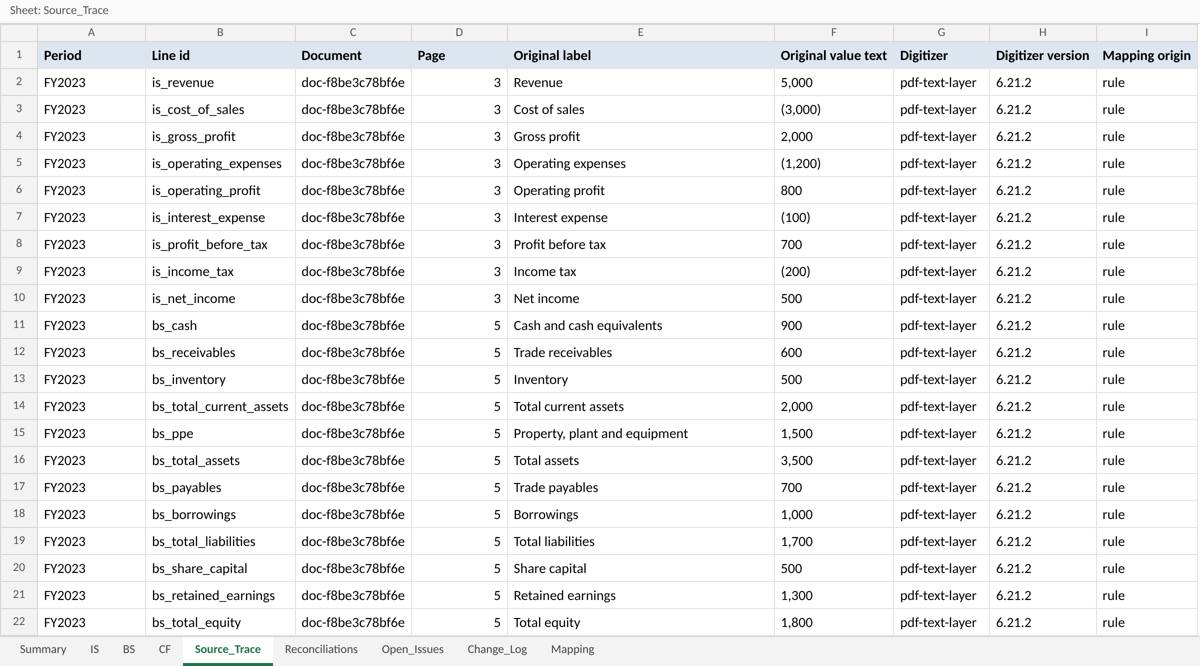Select the is_operating_profit cell
This screenshot has height=666, width=1200.
[220, 190]
